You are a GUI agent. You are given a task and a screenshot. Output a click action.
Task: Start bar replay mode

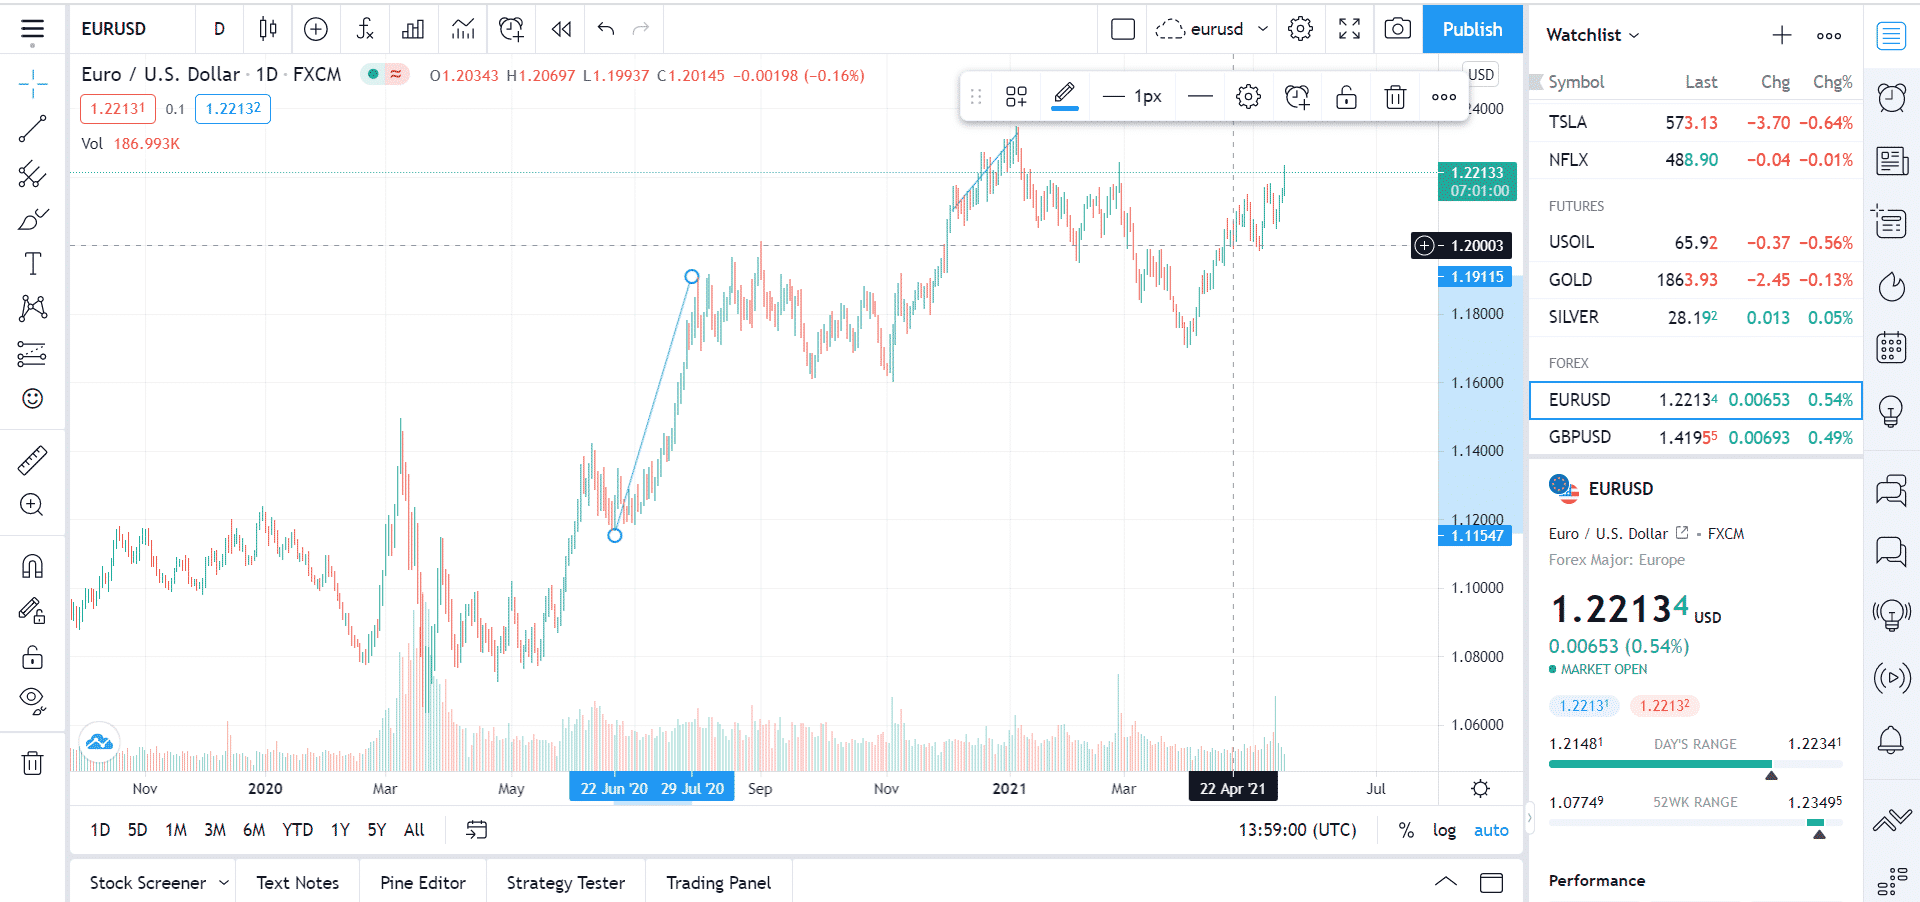click(561, 29)
